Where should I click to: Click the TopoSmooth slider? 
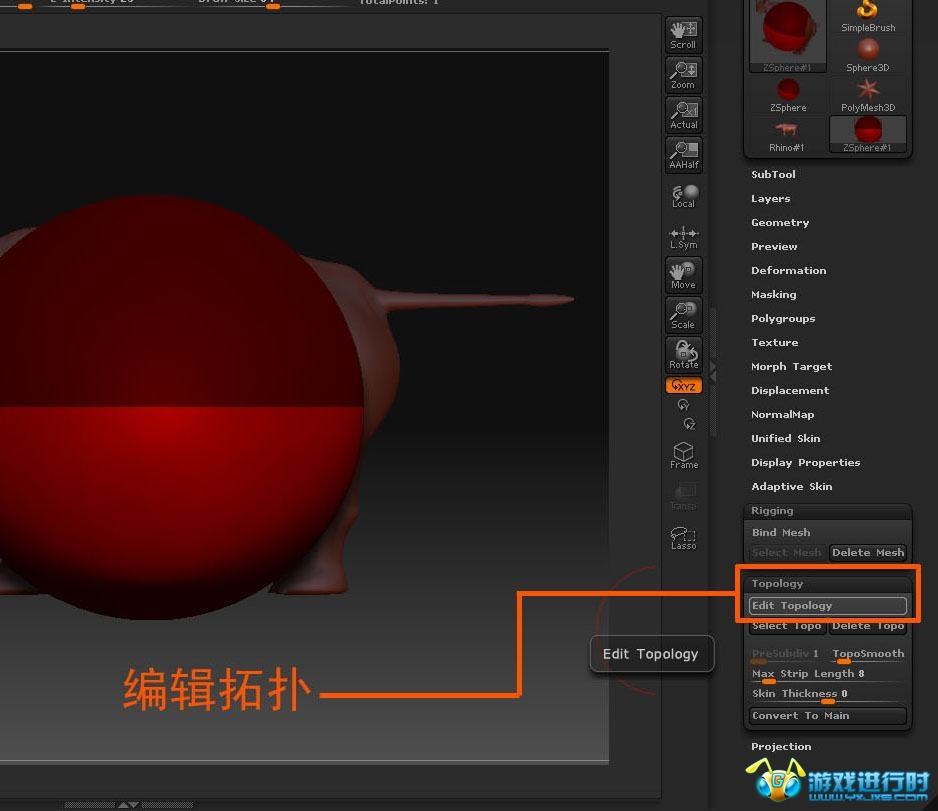click(x=868, y=655)
